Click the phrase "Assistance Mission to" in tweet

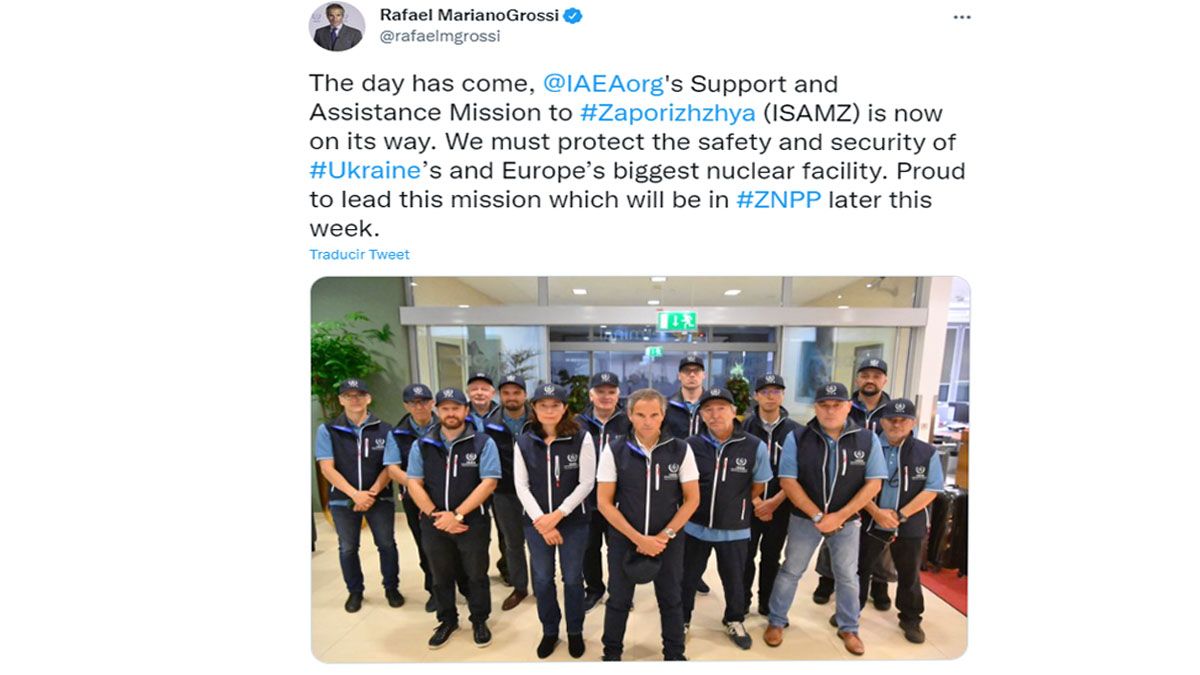(441, 112)
